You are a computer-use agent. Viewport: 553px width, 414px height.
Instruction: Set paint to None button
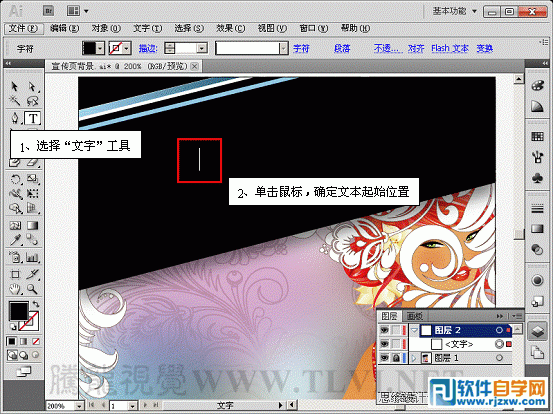(36, 341)
